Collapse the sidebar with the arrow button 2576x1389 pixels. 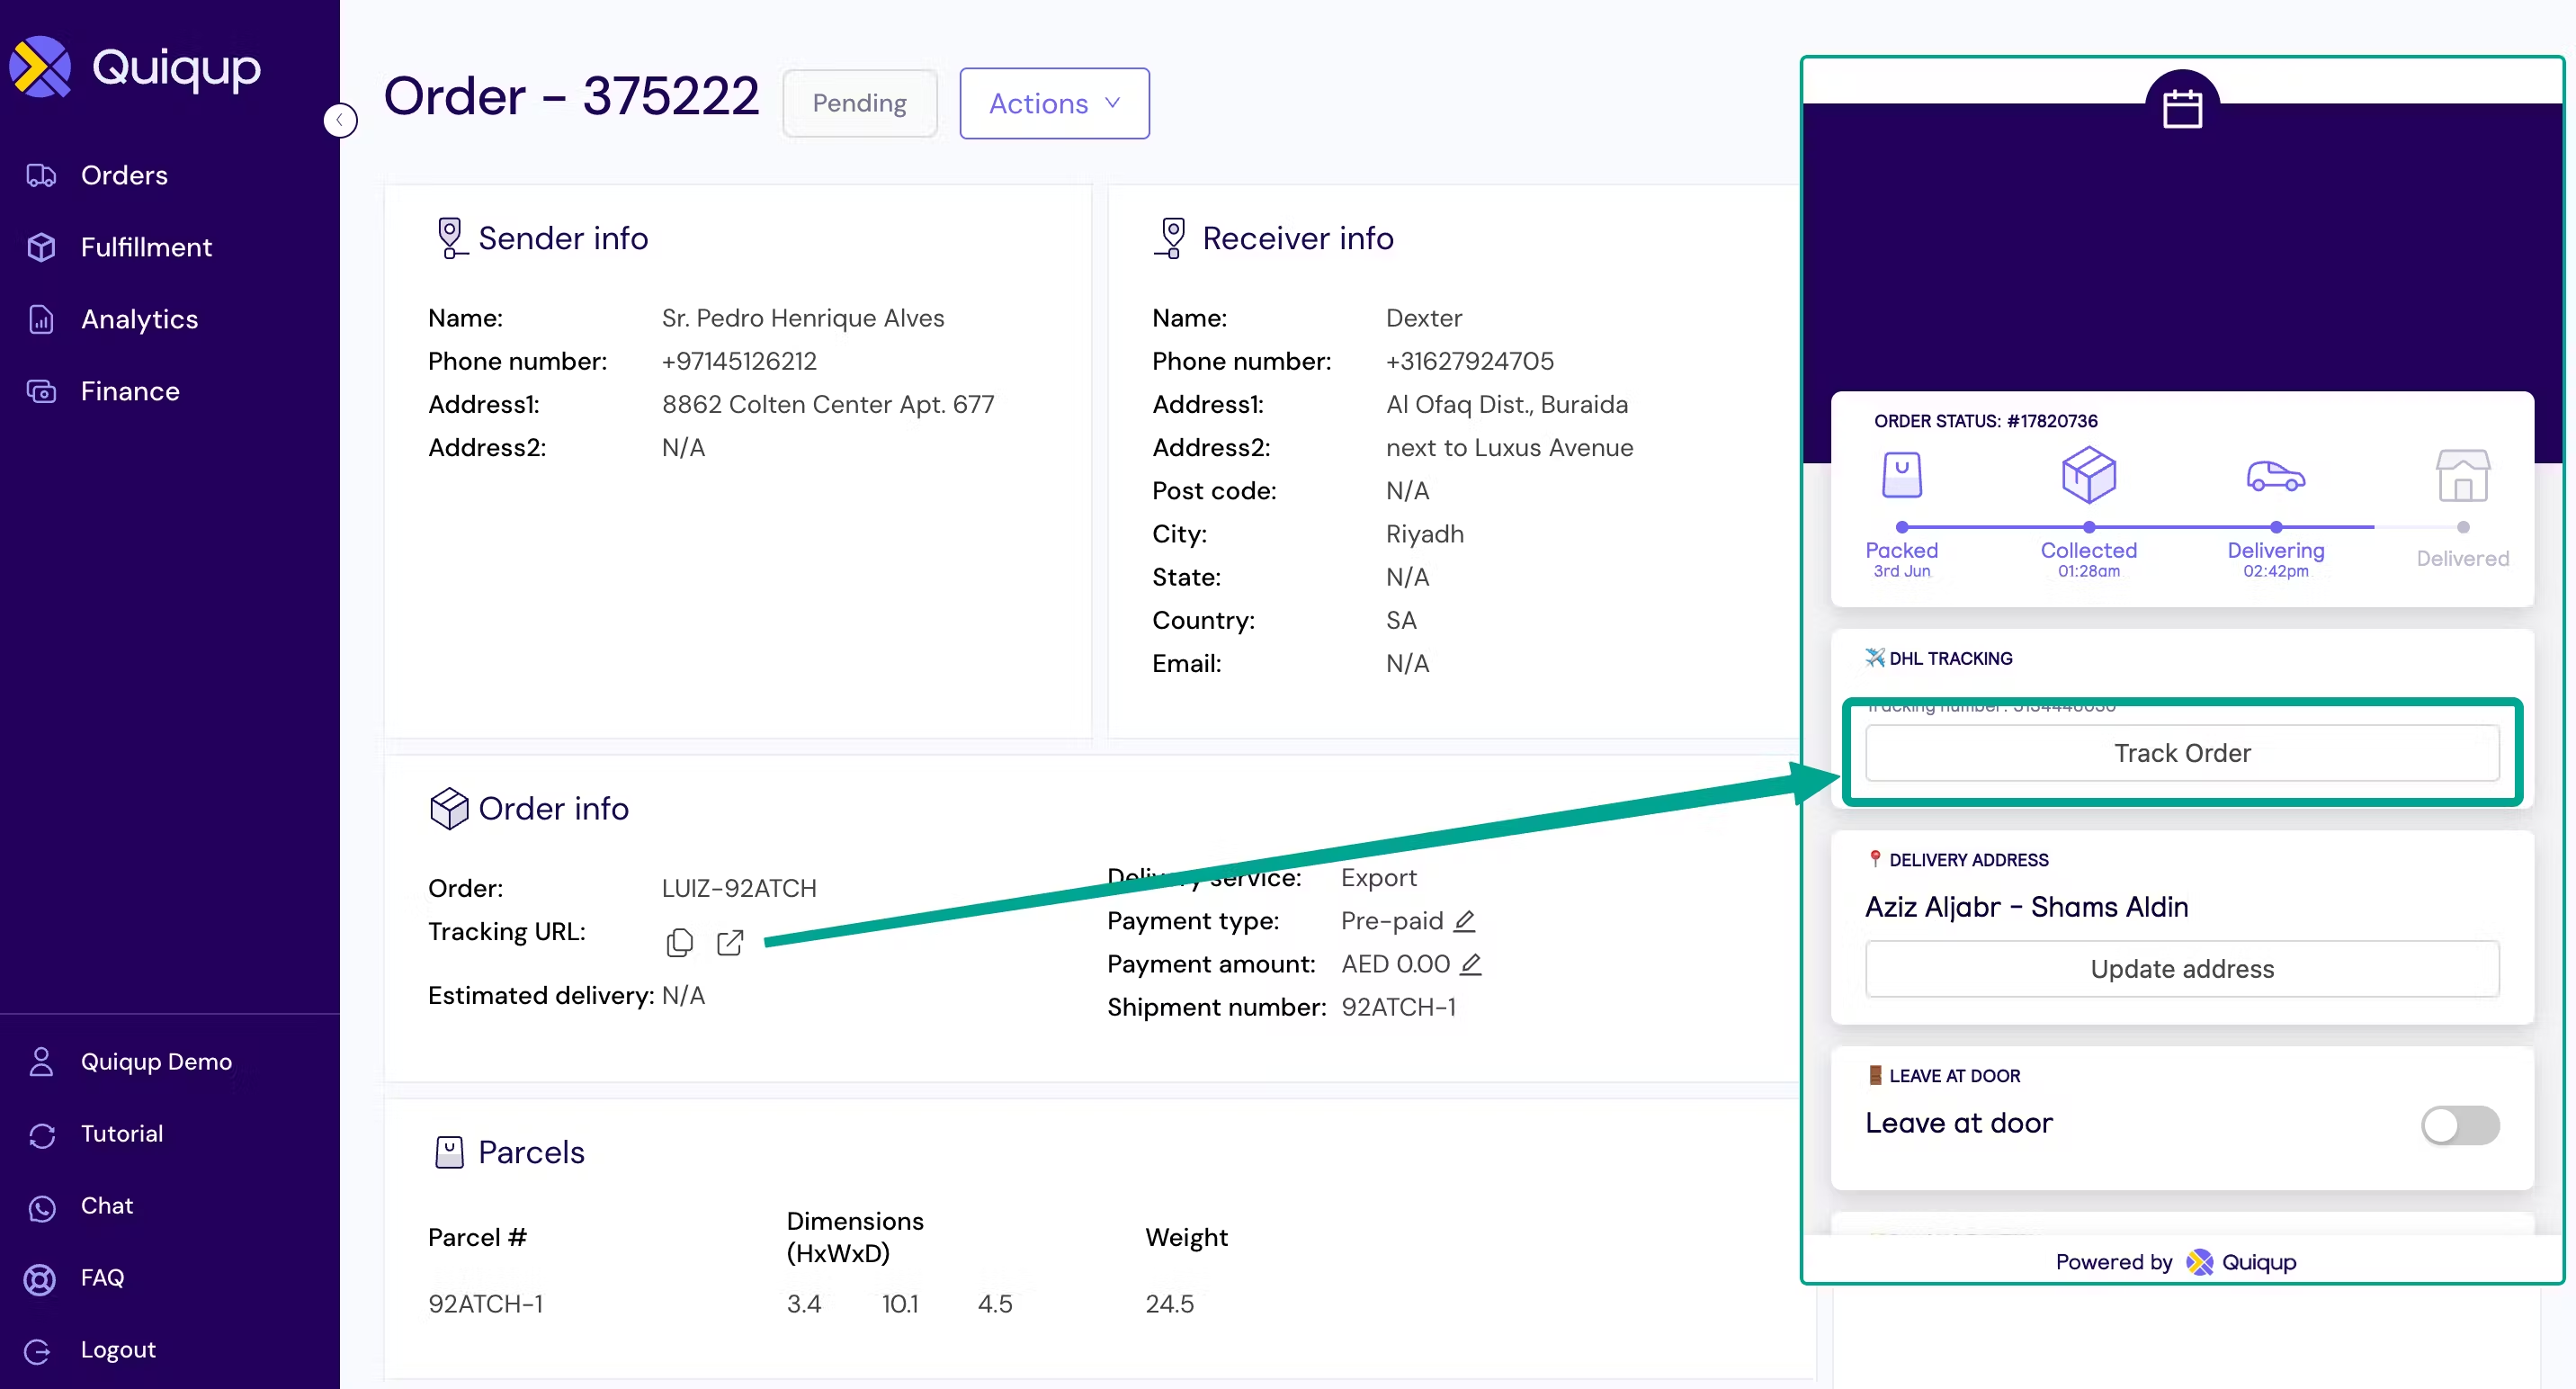[x=340, y=120]
